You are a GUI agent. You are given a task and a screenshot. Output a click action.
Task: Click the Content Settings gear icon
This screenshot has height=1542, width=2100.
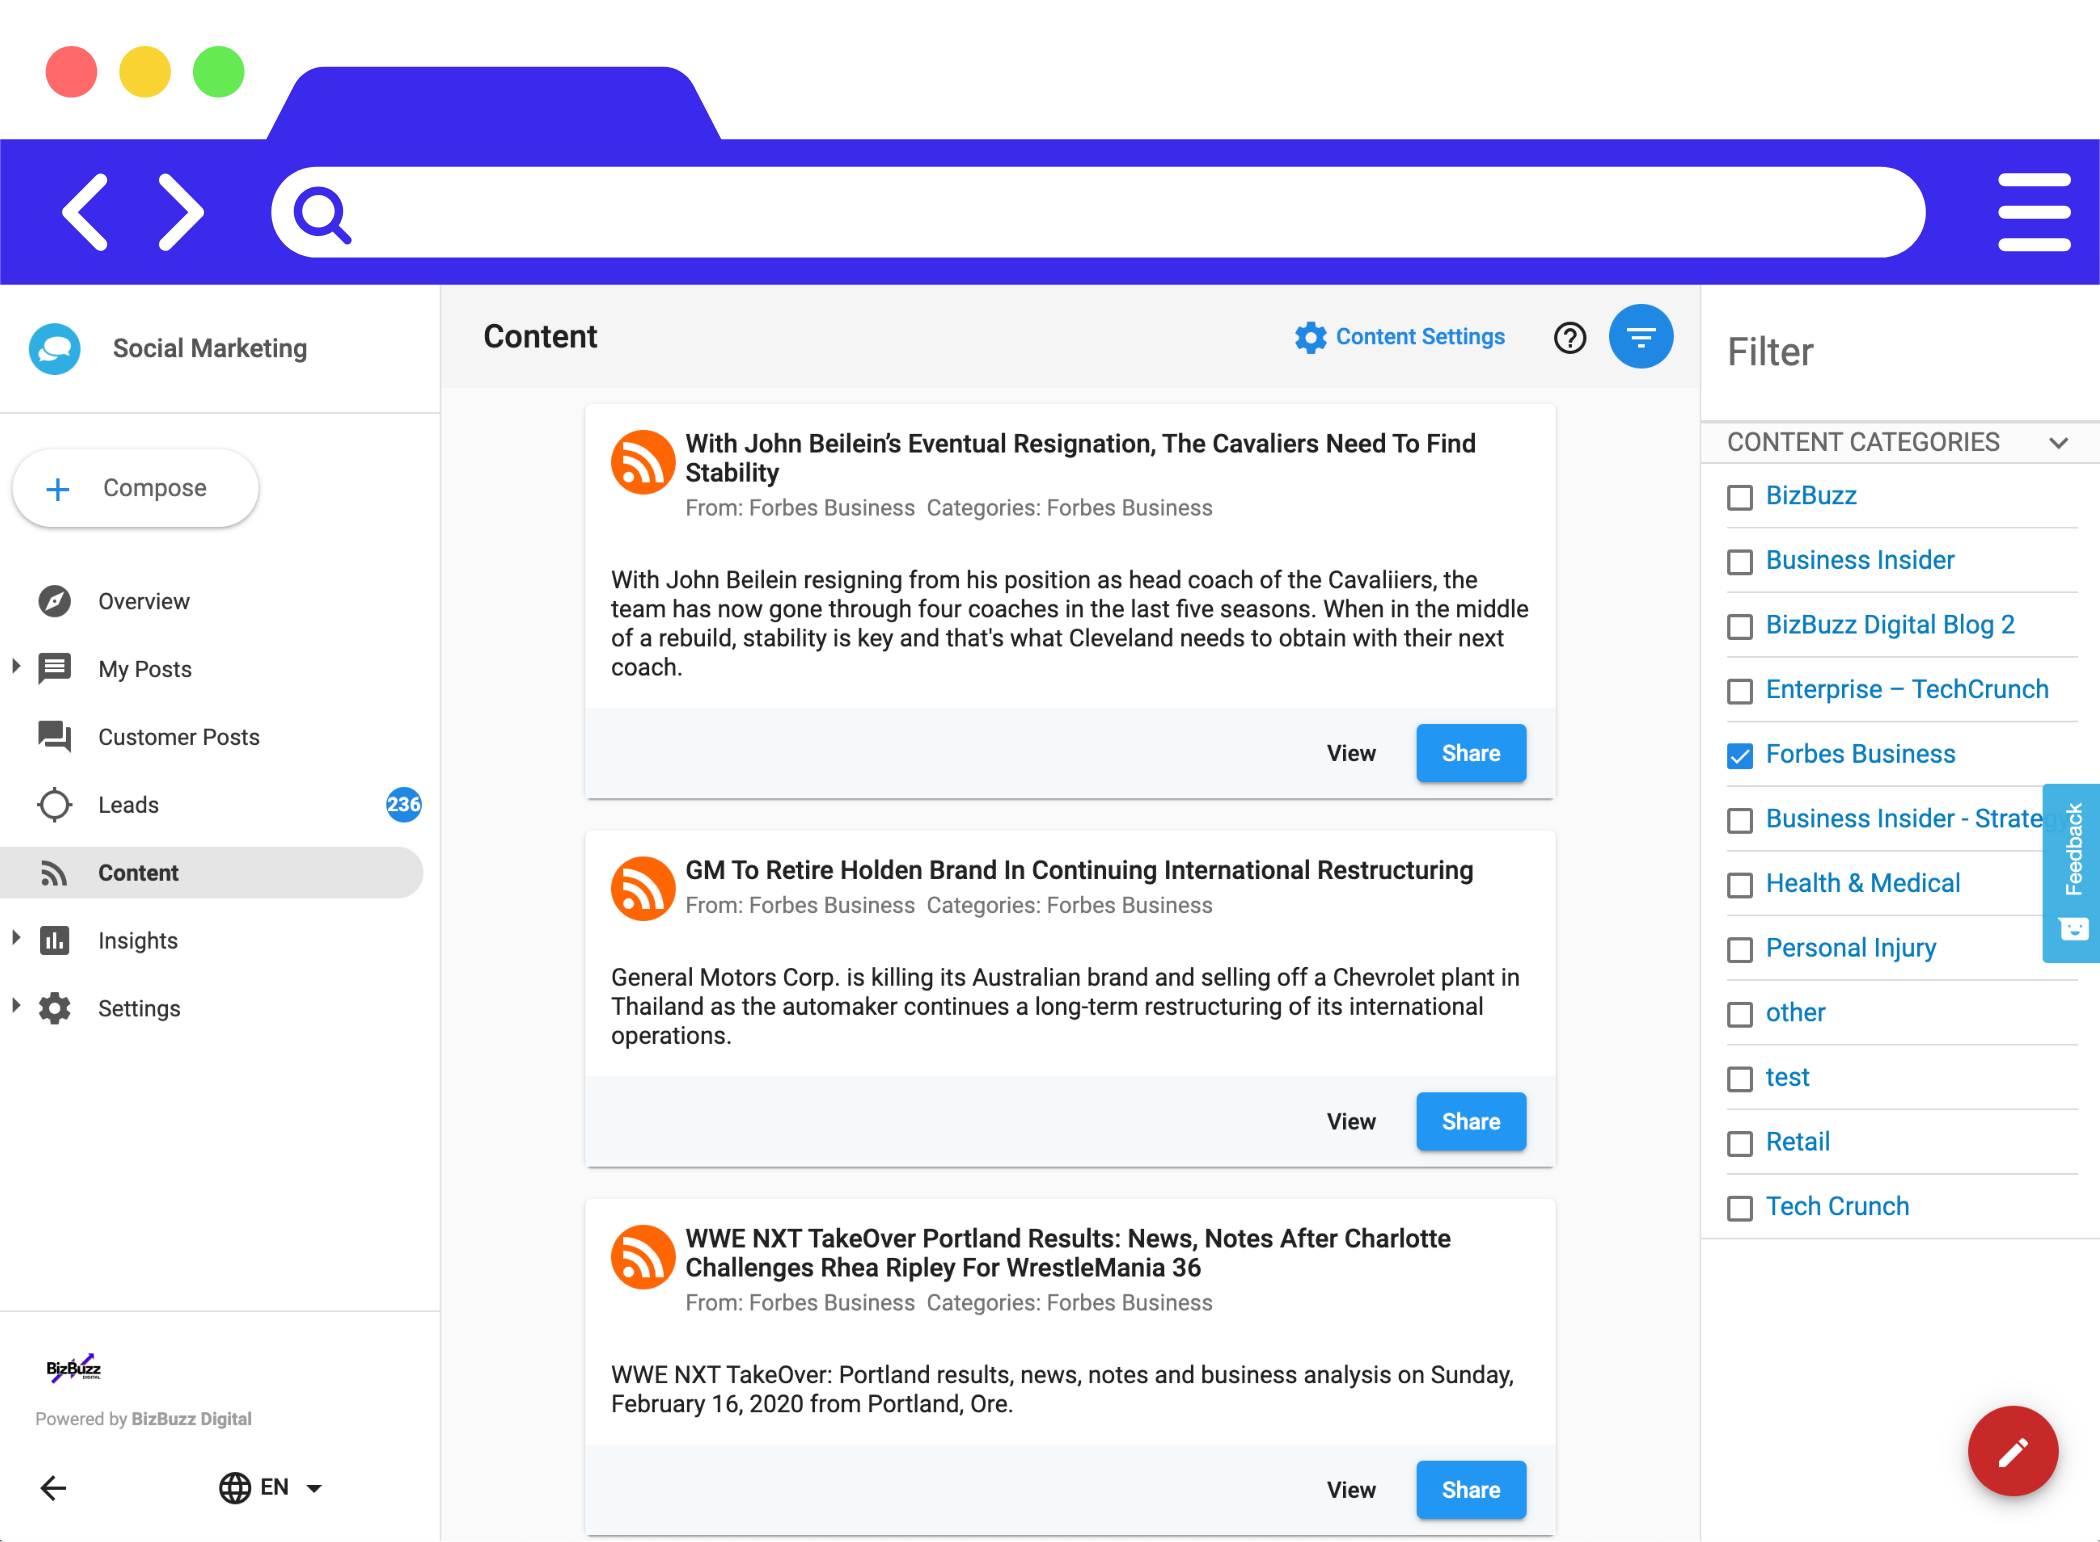tap(1310, 337)
